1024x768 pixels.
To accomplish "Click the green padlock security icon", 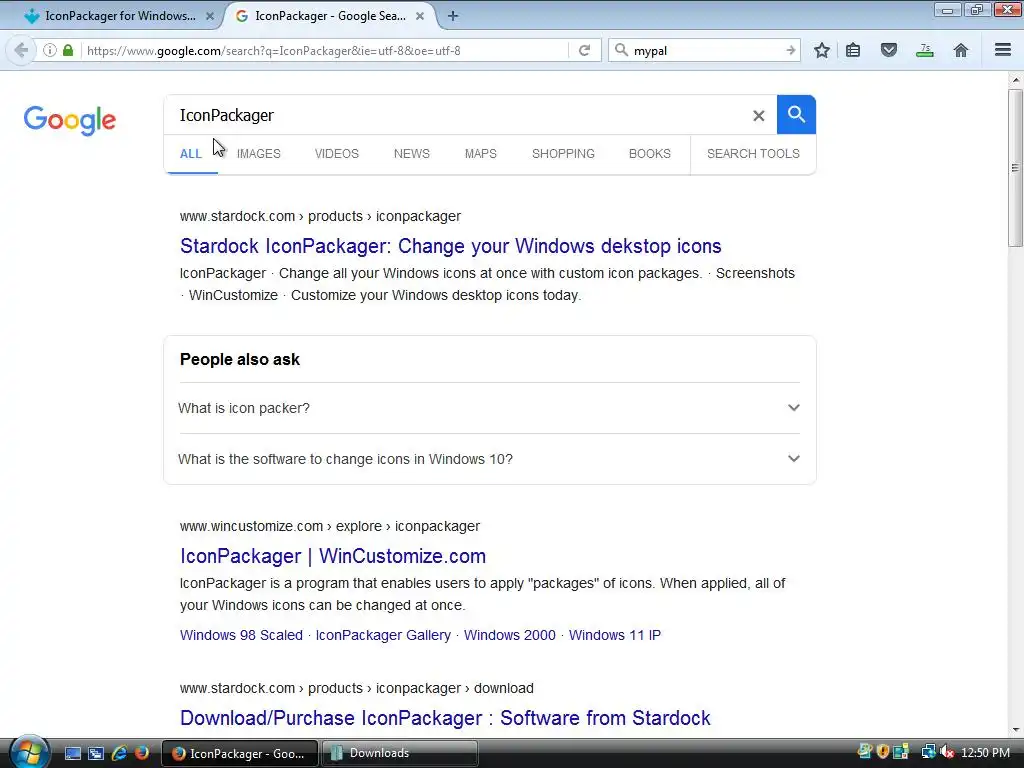I will pos(68,50).
